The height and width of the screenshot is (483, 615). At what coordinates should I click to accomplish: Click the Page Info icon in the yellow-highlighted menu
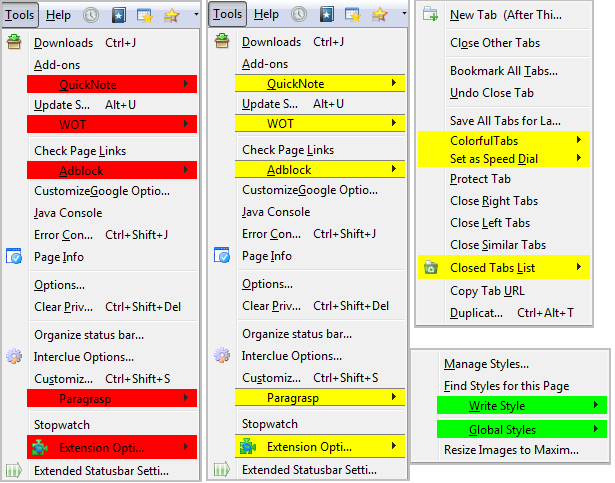click(222, 255)
